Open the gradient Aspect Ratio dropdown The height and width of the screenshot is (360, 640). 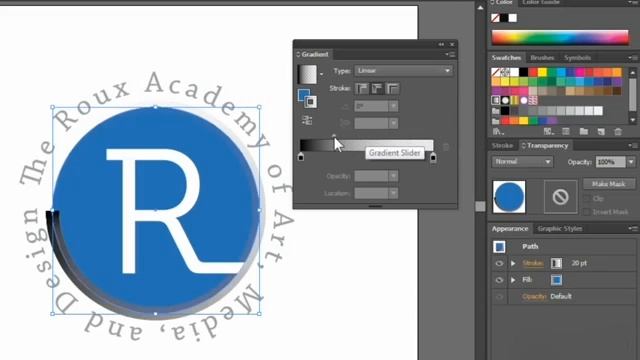click(393, 123)
